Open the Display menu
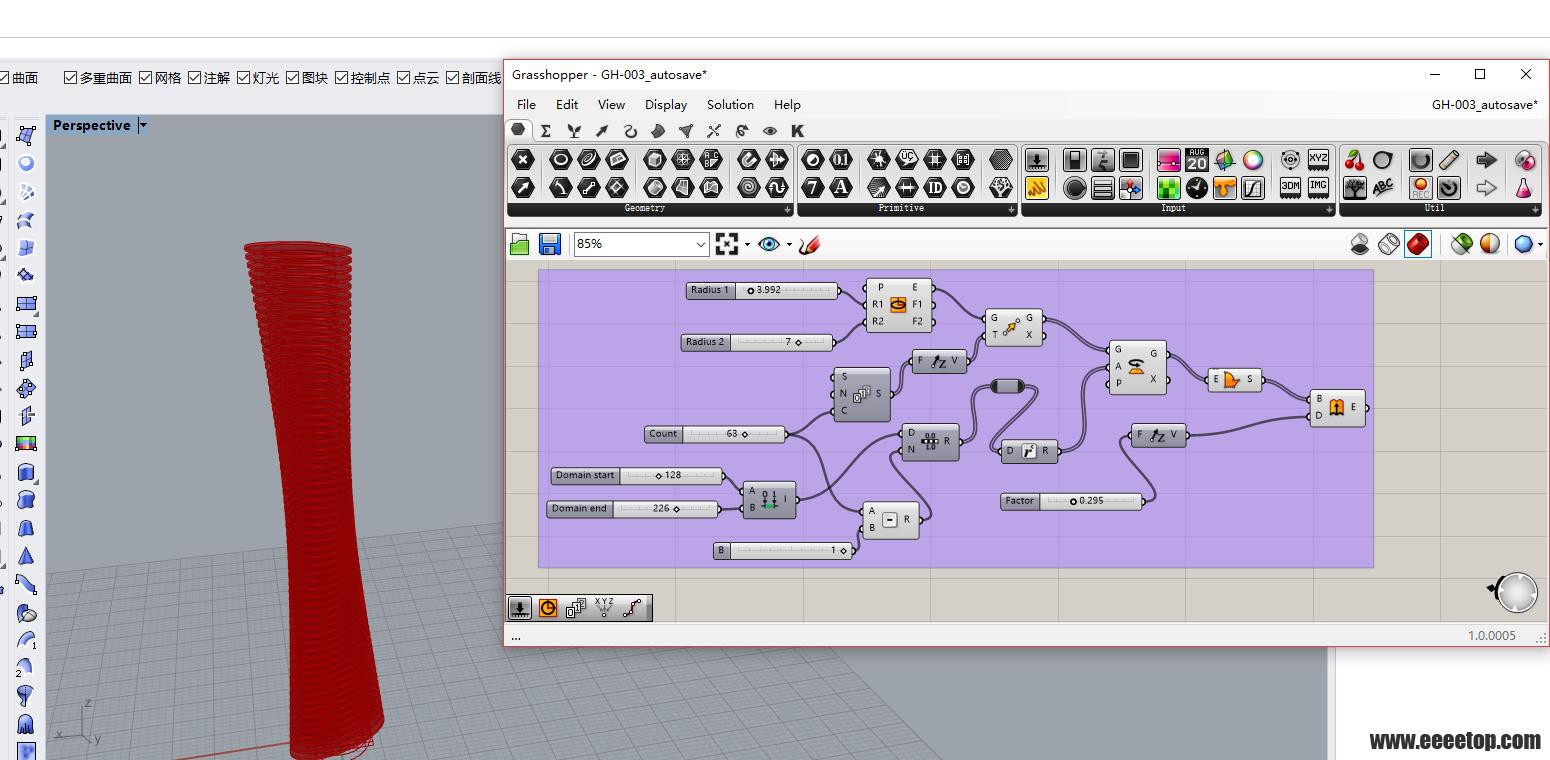The width and height of the screenshot is (1550, 760). (666, 104)
